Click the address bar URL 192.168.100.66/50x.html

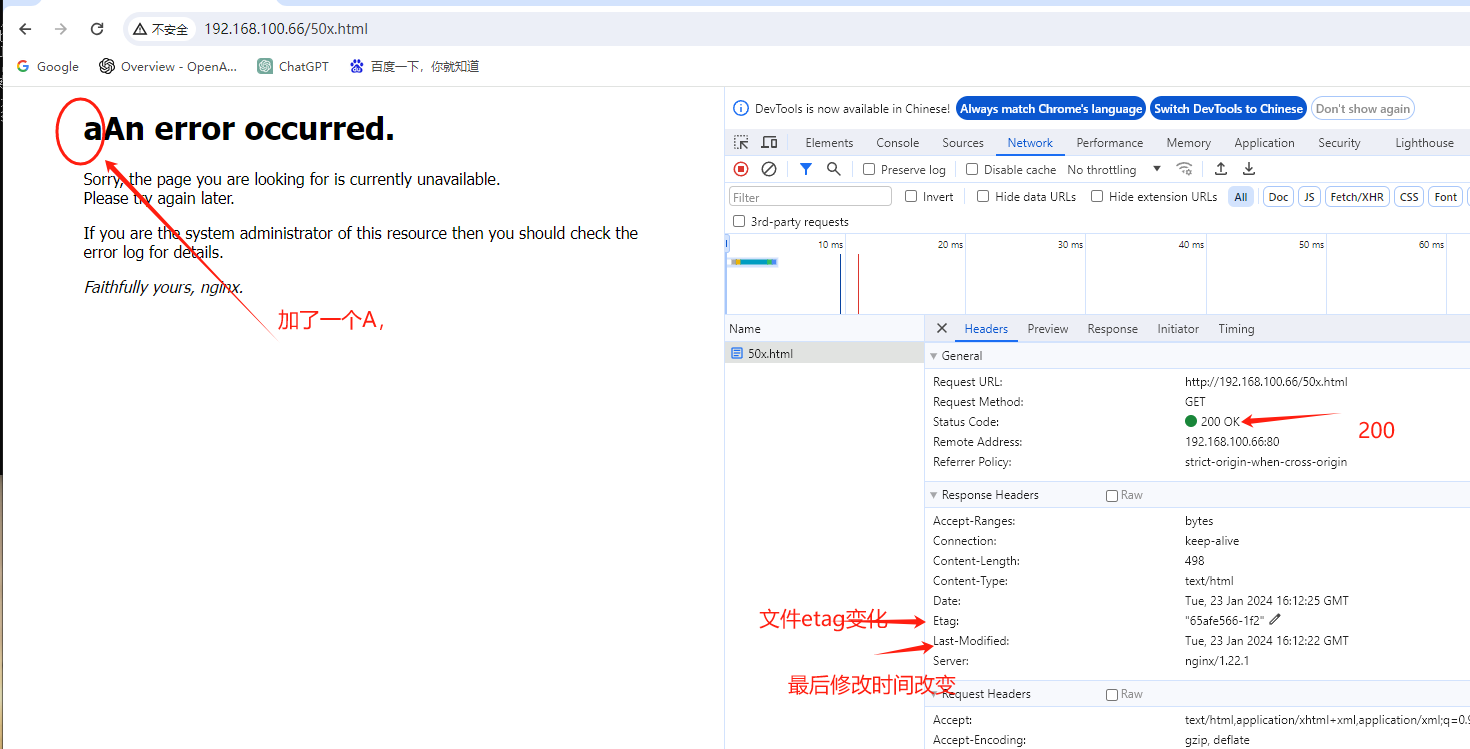tap(286, 29)
